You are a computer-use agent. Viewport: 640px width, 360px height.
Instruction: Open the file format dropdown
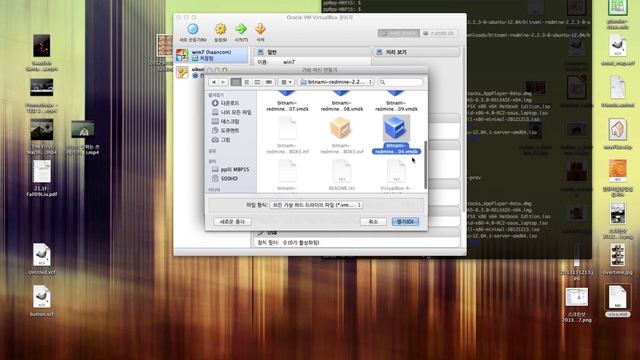pyautogui.click(x=316, y=205)
